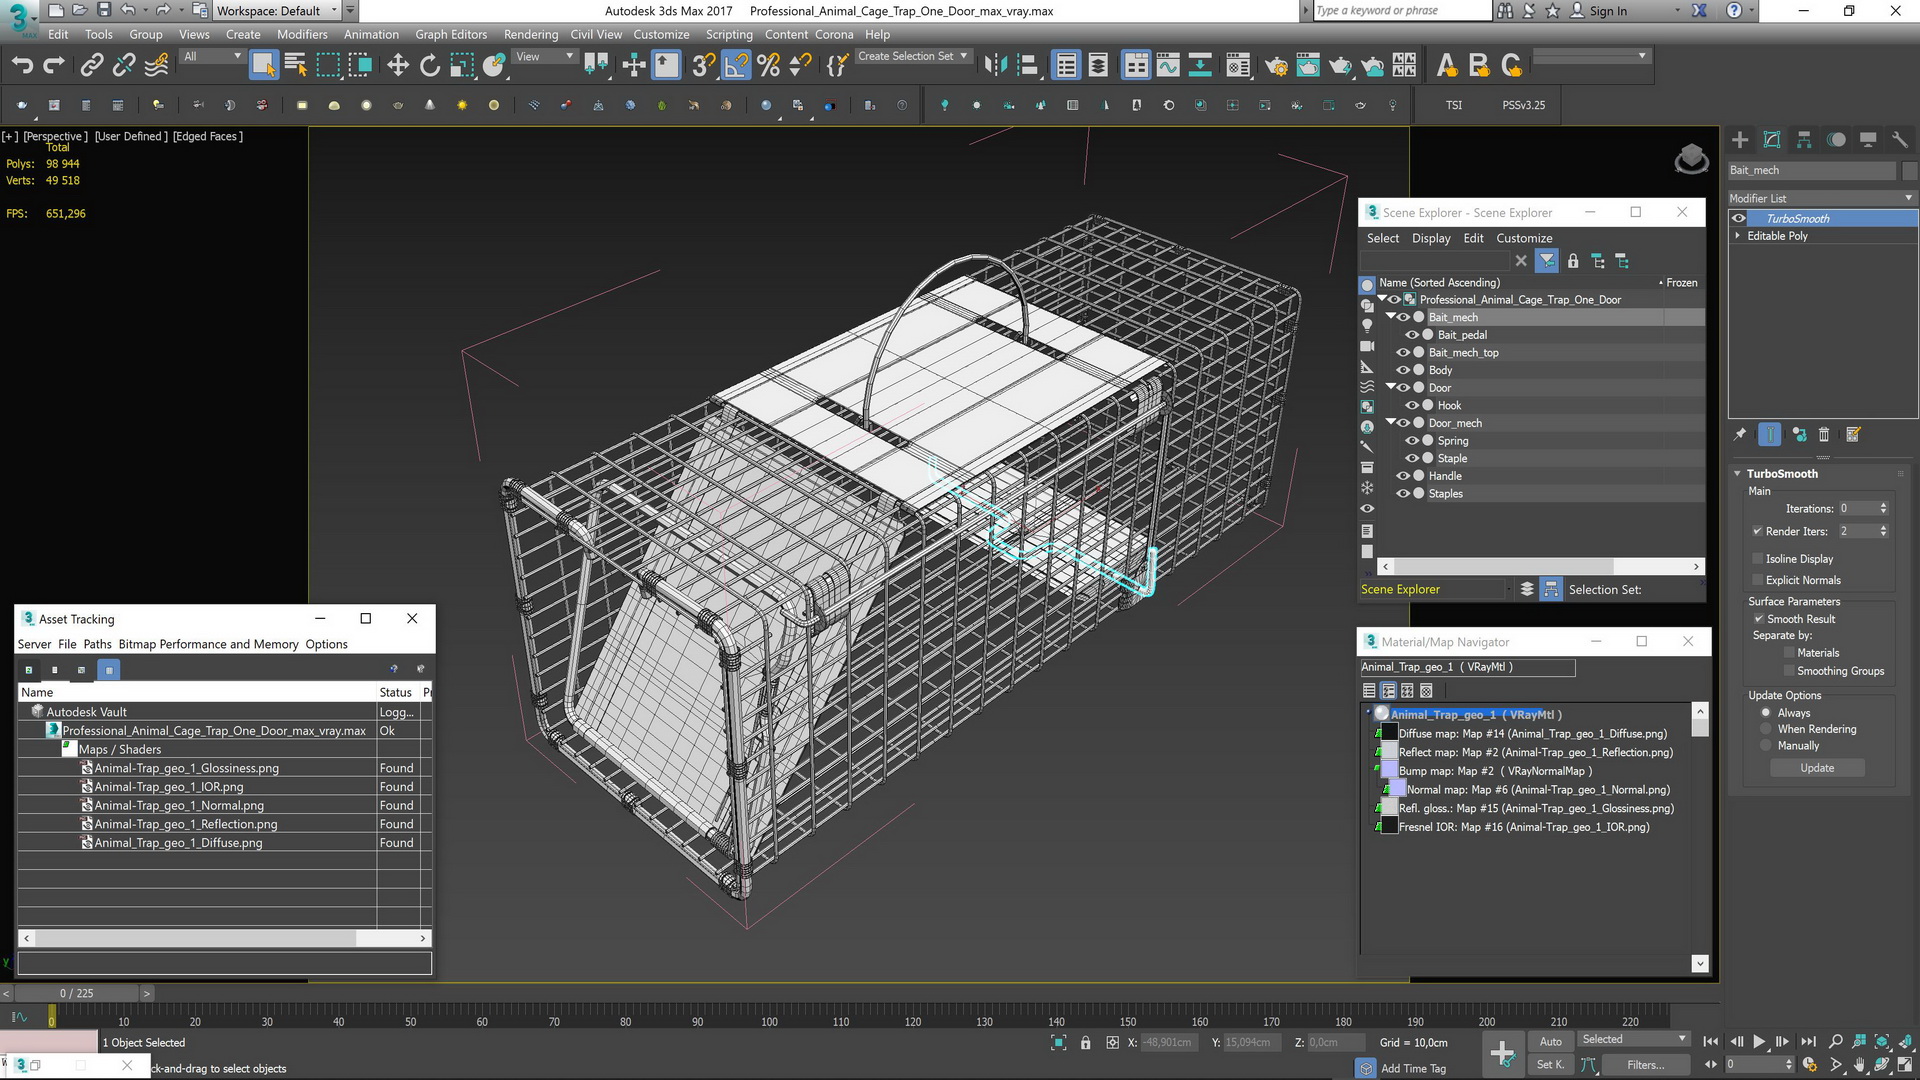The image size is (1920, 1080).
Task: Toggle Angle Snap in main toolbar
Action: pos(735,66)
